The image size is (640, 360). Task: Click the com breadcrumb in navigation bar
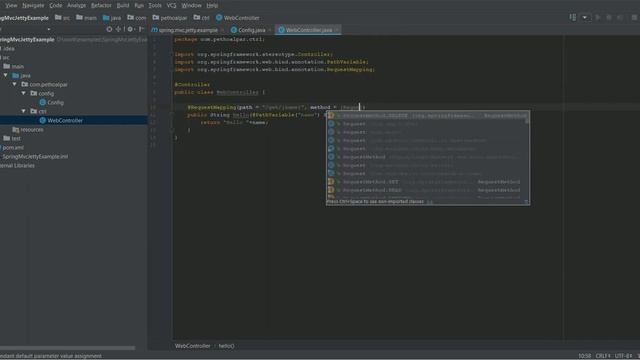[x=136, y=18]
